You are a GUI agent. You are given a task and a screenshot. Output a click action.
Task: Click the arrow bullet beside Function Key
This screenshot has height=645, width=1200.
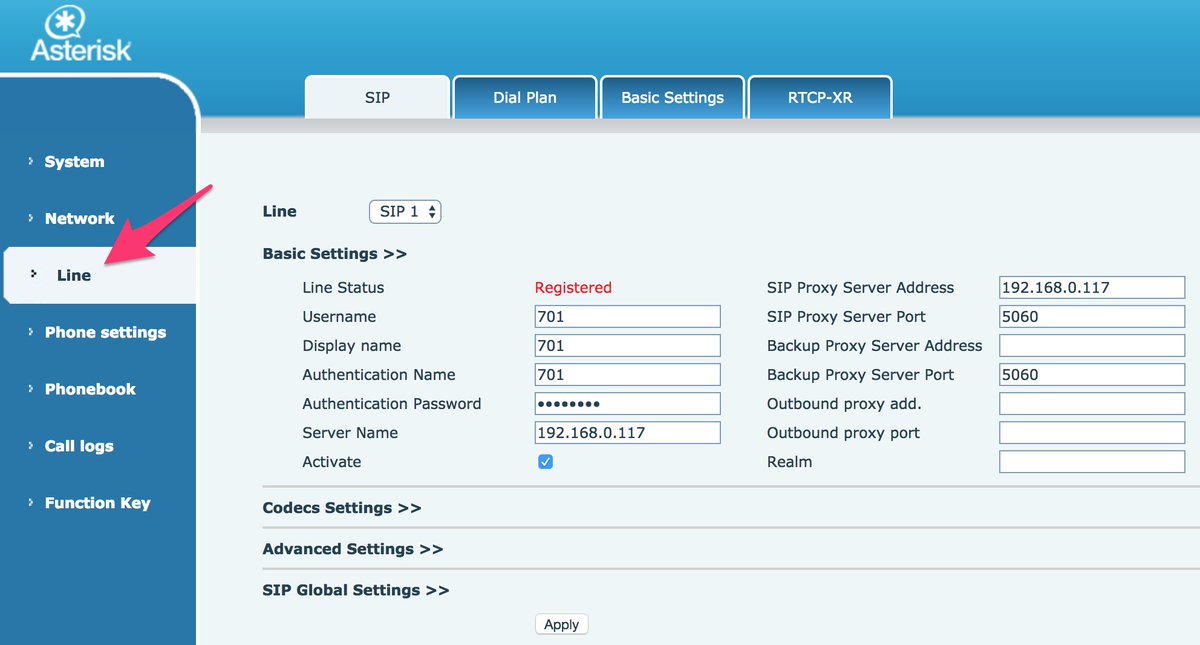31,503
